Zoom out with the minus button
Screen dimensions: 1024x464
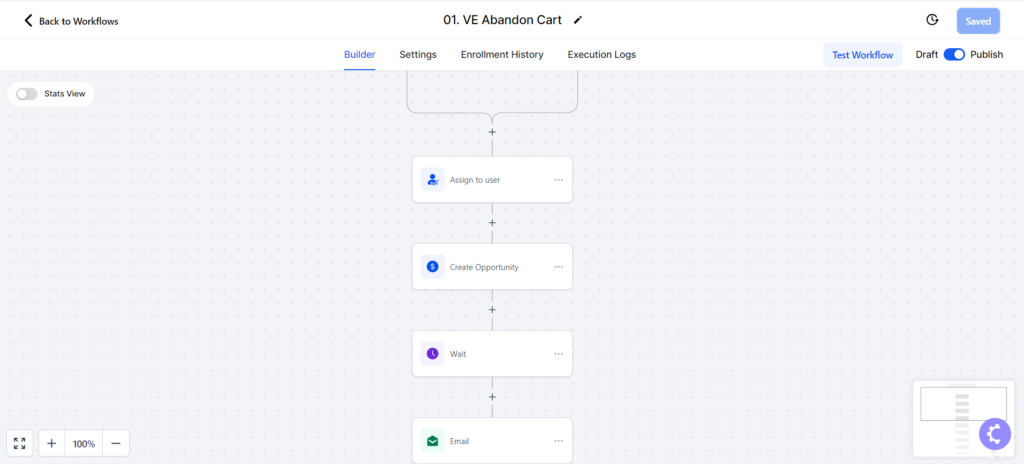(116, 444)
